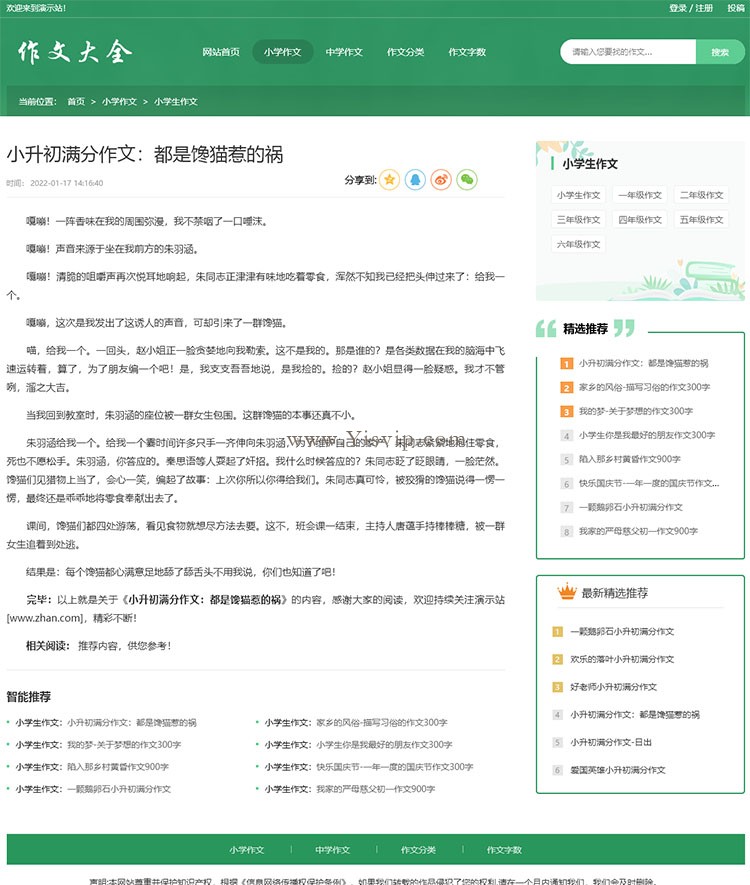Open recommended item 家乡的风俗-描写习俗的作文300字
Image resolution: width=750 pixels, height=885 pixels.
point(644,387)
